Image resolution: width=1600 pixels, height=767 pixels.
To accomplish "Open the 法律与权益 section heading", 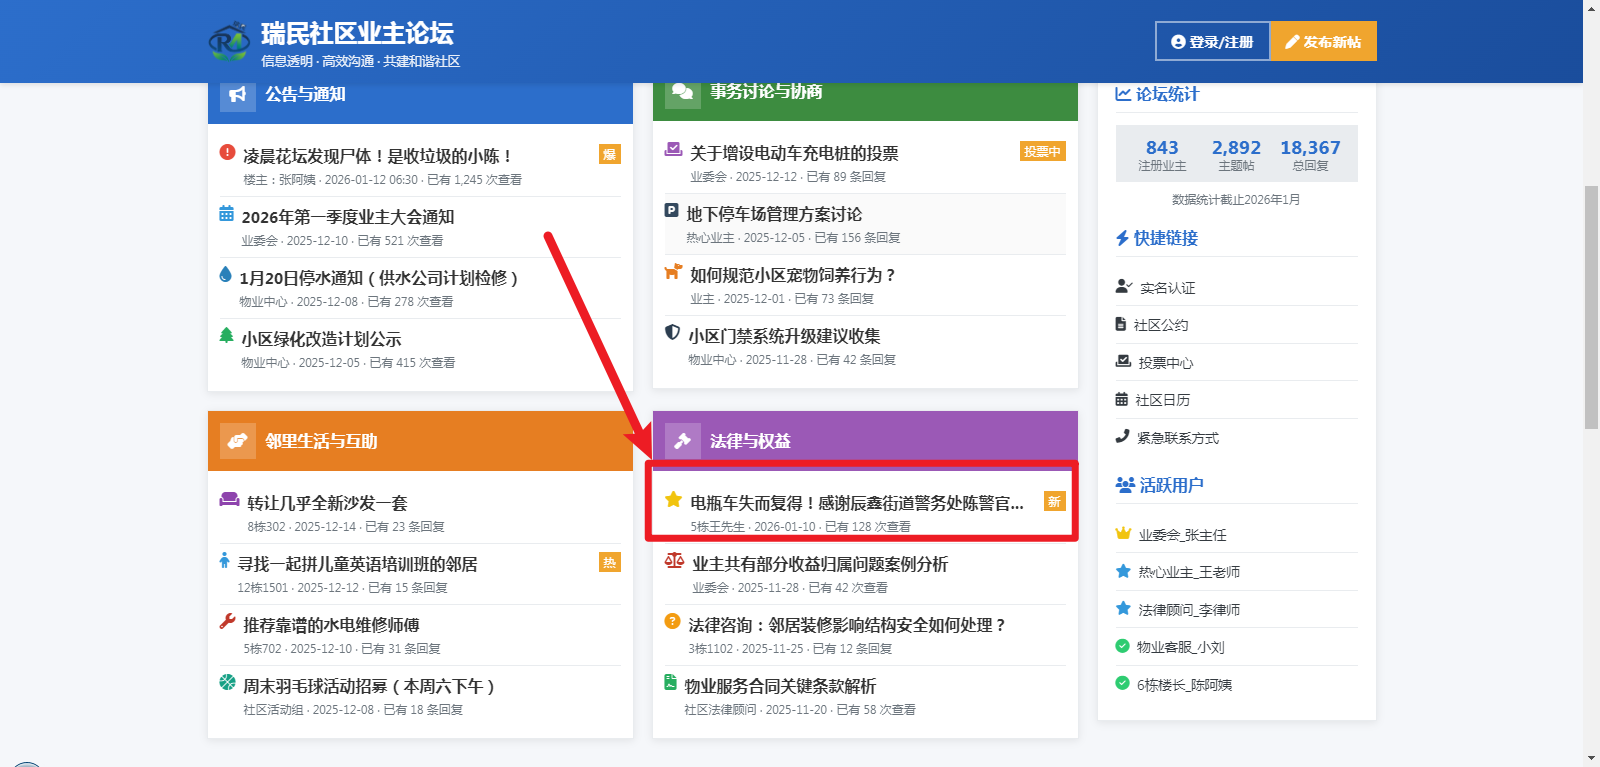I will 750,441.
